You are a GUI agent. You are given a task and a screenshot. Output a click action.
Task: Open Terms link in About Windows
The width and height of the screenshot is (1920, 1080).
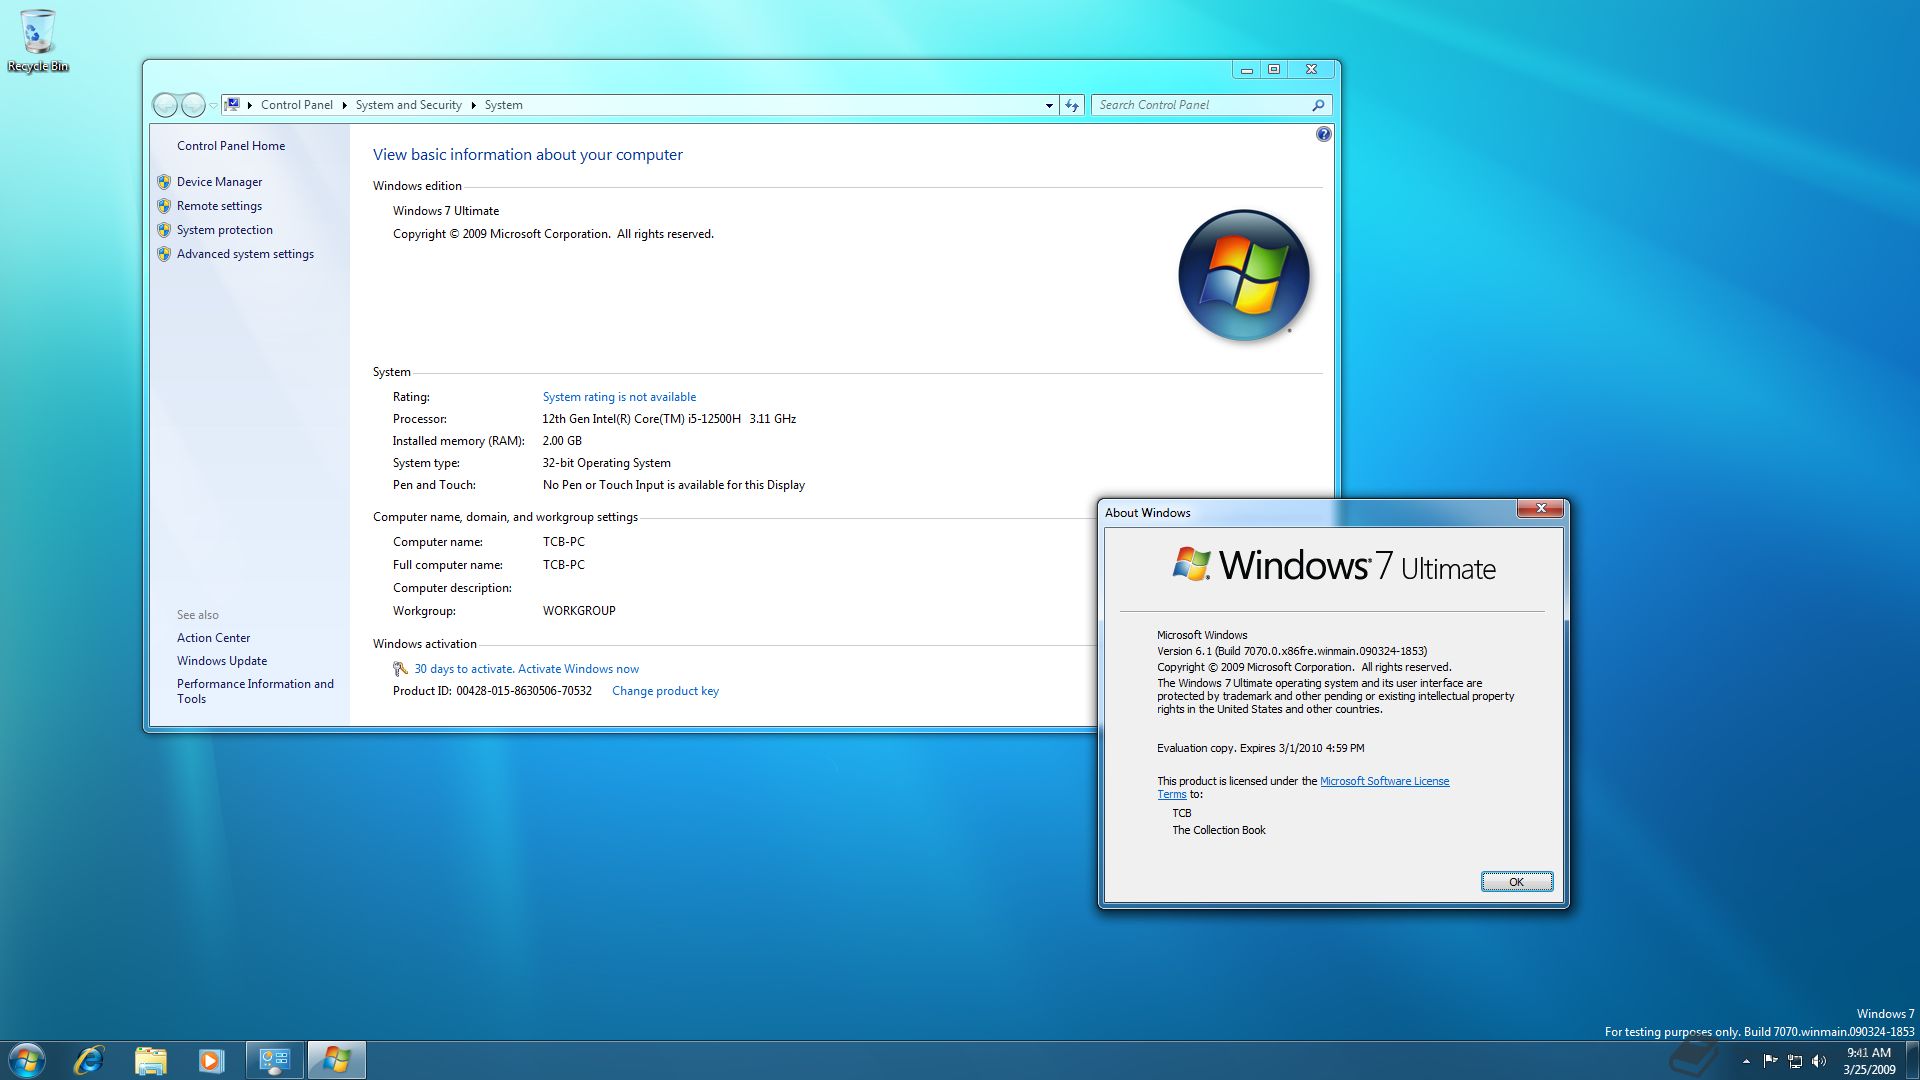(1171, 795)
